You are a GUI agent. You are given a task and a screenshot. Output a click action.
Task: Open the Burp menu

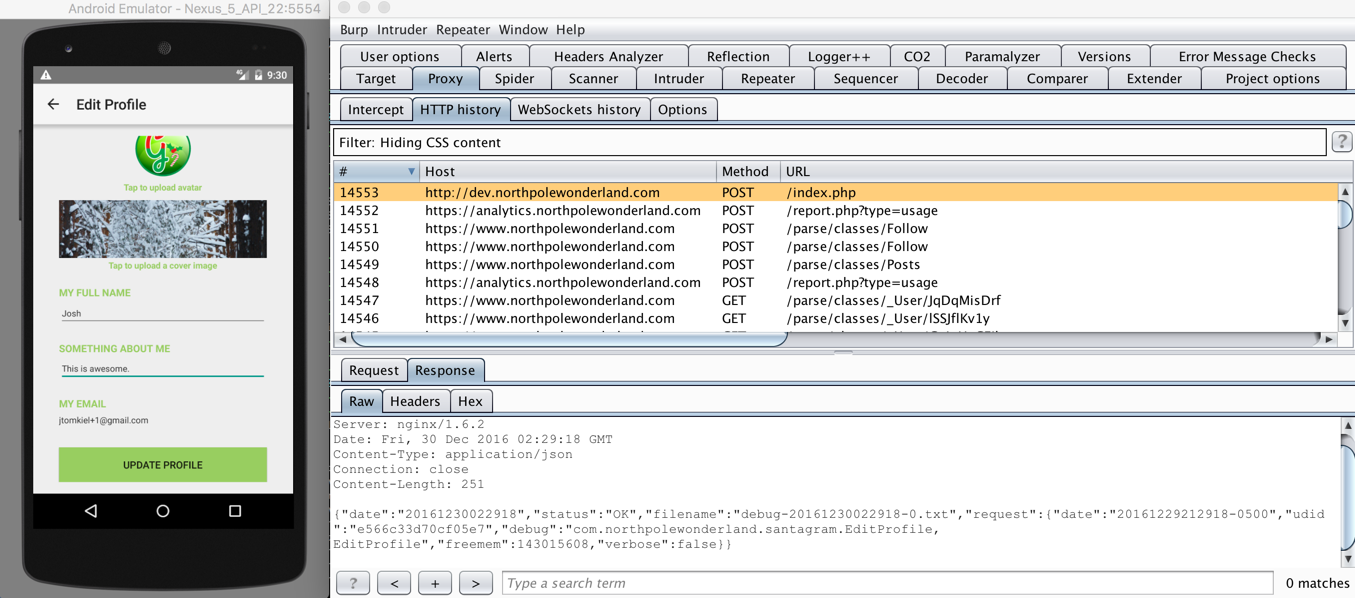pyautogui.click(x=354, y=30)
